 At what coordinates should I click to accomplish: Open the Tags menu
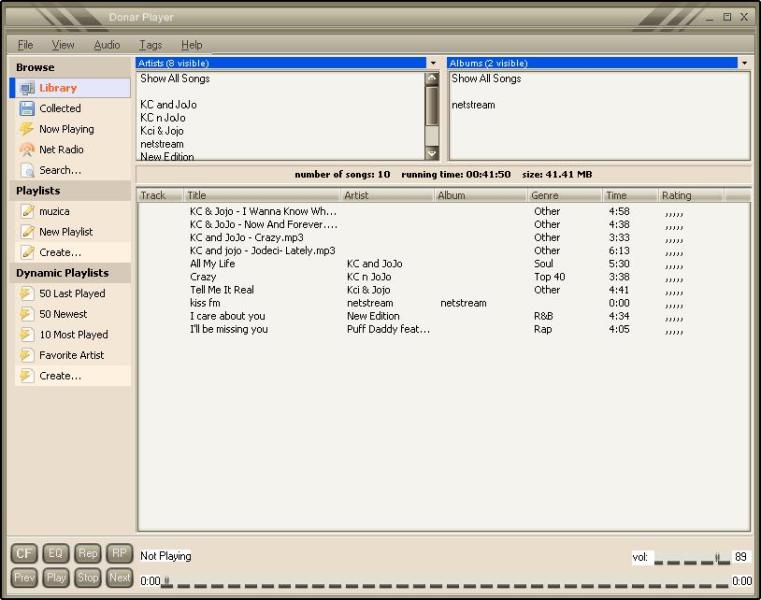(x=150, y=45)
